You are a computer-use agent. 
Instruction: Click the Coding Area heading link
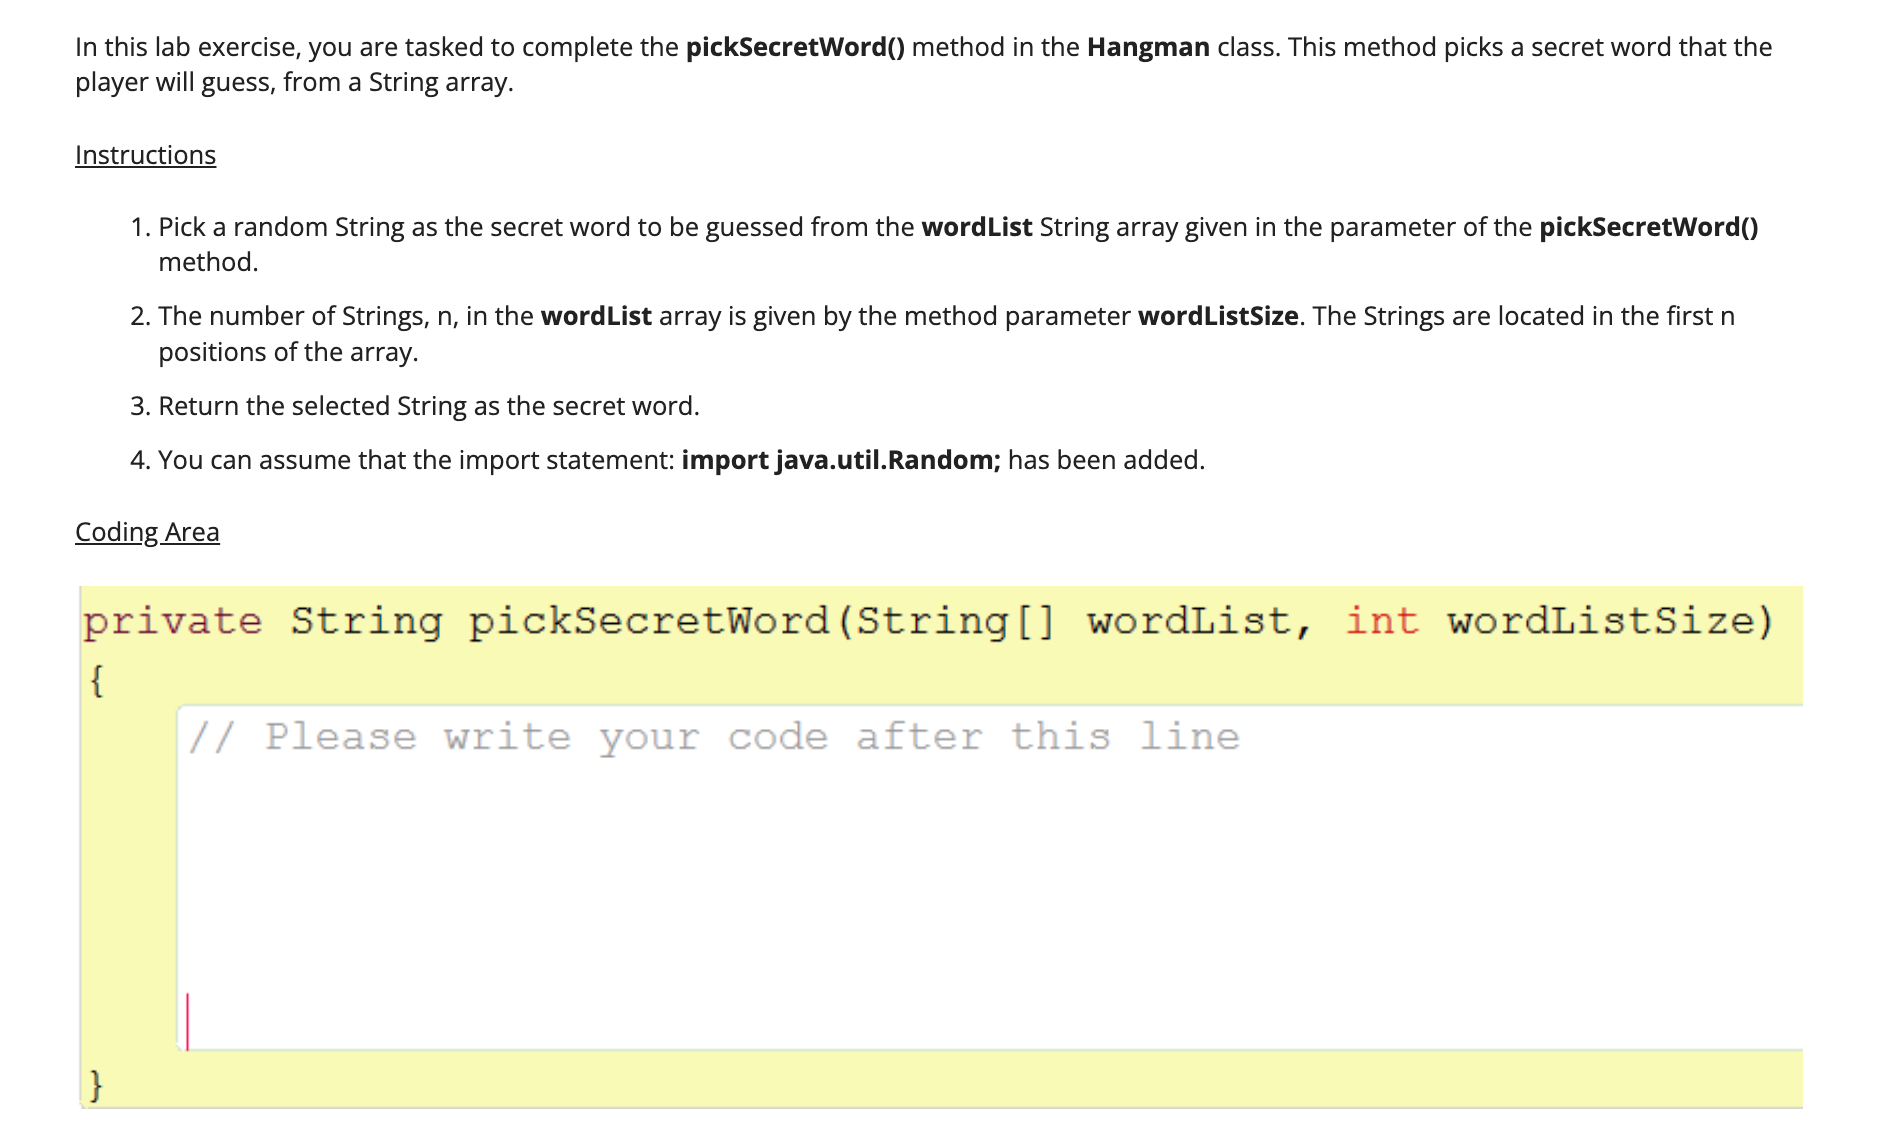(147, 531)
